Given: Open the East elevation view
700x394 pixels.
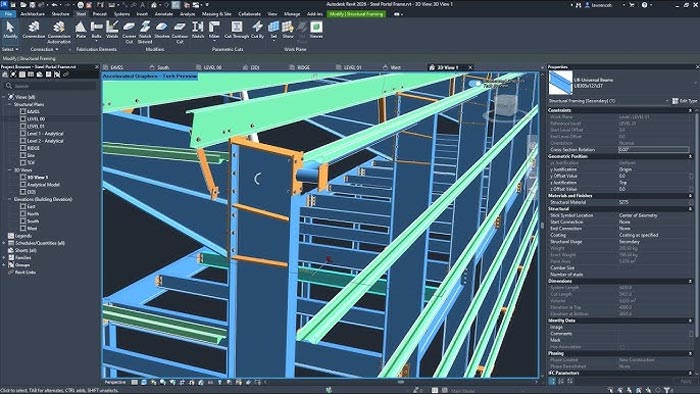Looking at the screenshot, I should 31,207.
